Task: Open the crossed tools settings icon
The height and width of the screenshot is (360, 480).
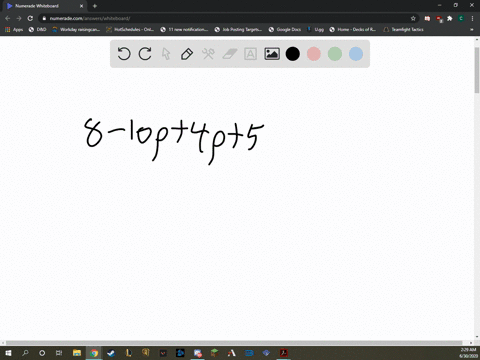Action: pos(208,54)
